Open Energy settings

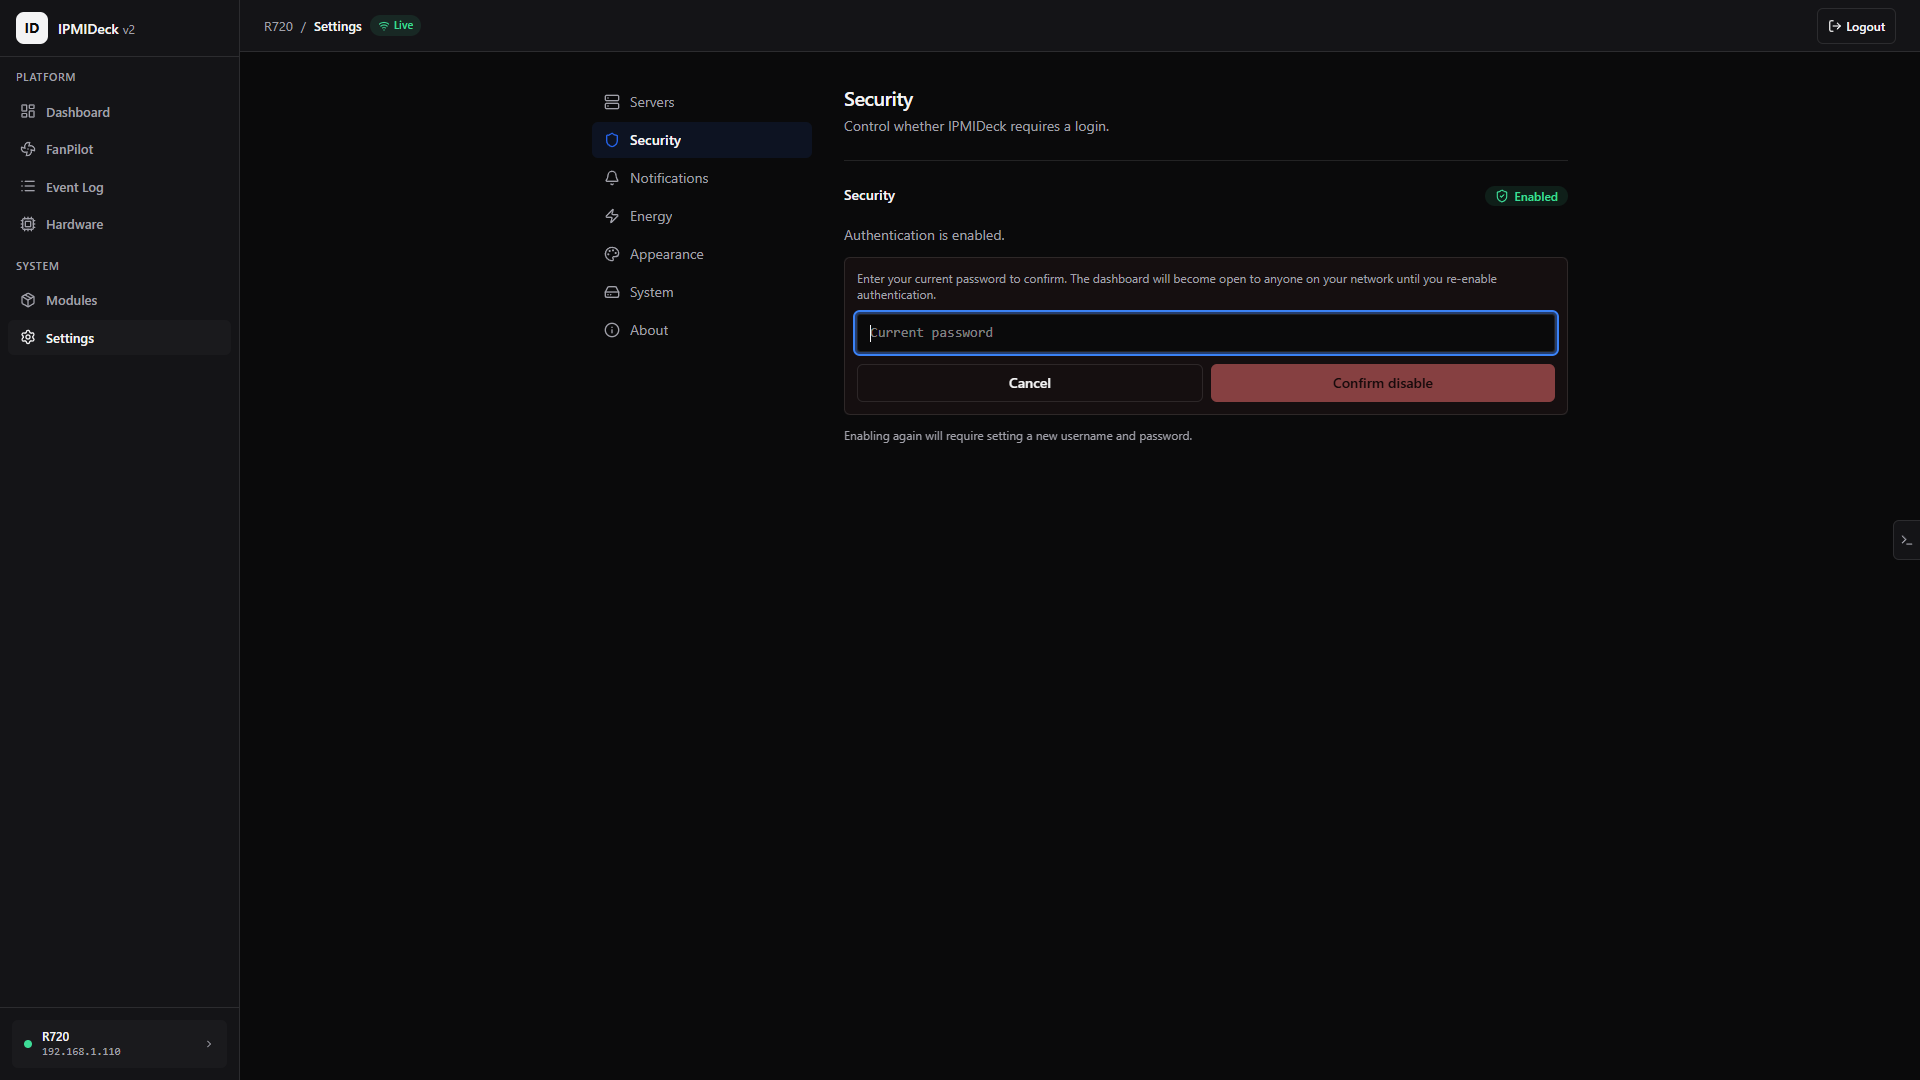coord(701,216)
